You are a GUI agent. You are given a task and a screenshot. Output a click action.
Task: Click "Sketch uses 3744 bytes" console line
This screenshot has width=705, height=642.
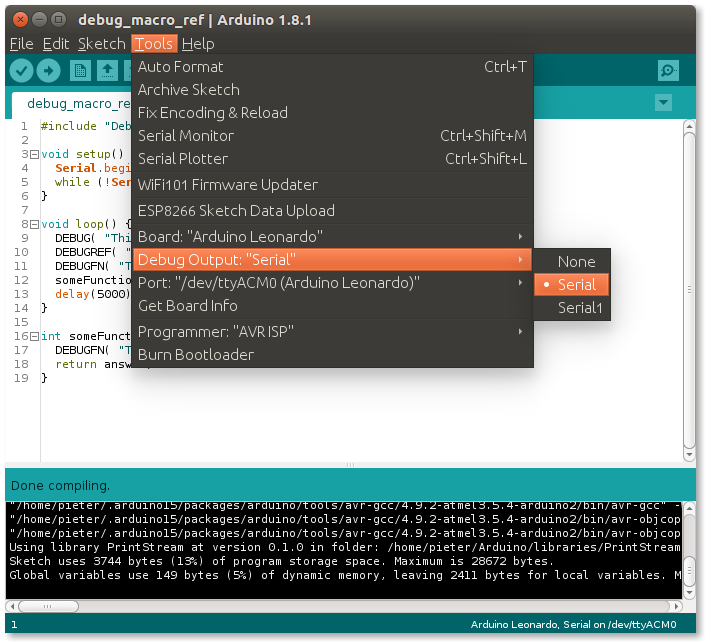point(281,562)
